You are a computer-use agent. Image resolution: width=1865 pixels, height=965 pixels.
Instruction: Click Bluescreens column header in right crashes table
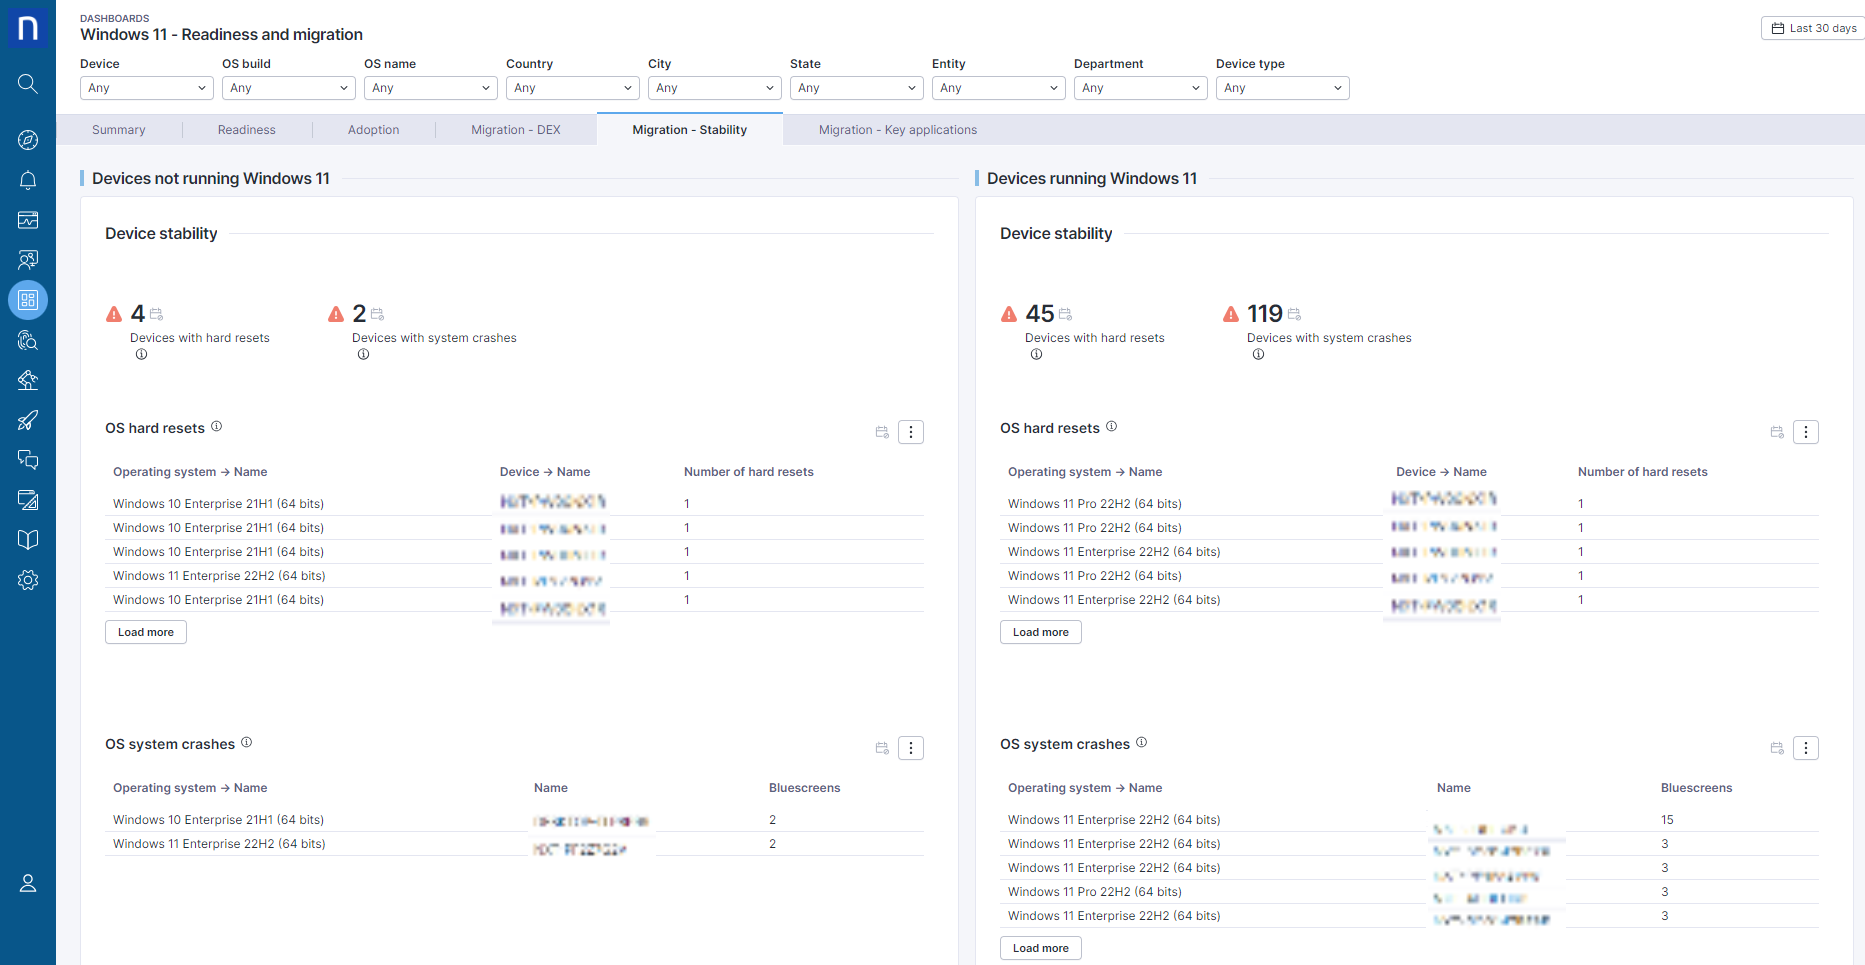pyautogui.click(x=1697, y=788)
